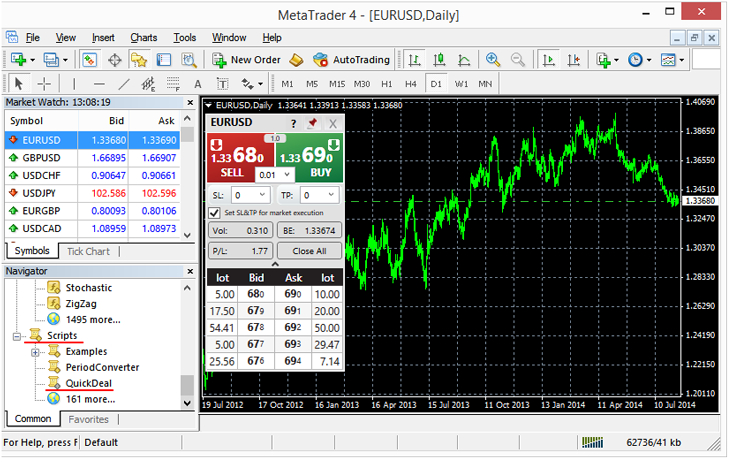Zoom out of the chart
Image resolution: width=733 pixels, height=464 pixels.
click(517, 60)
